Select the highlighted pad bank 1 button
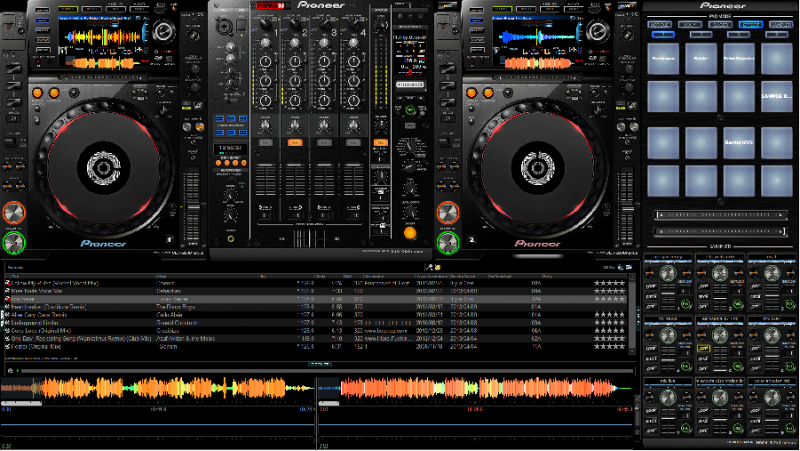The image size is (800, 451). (663, 34)
